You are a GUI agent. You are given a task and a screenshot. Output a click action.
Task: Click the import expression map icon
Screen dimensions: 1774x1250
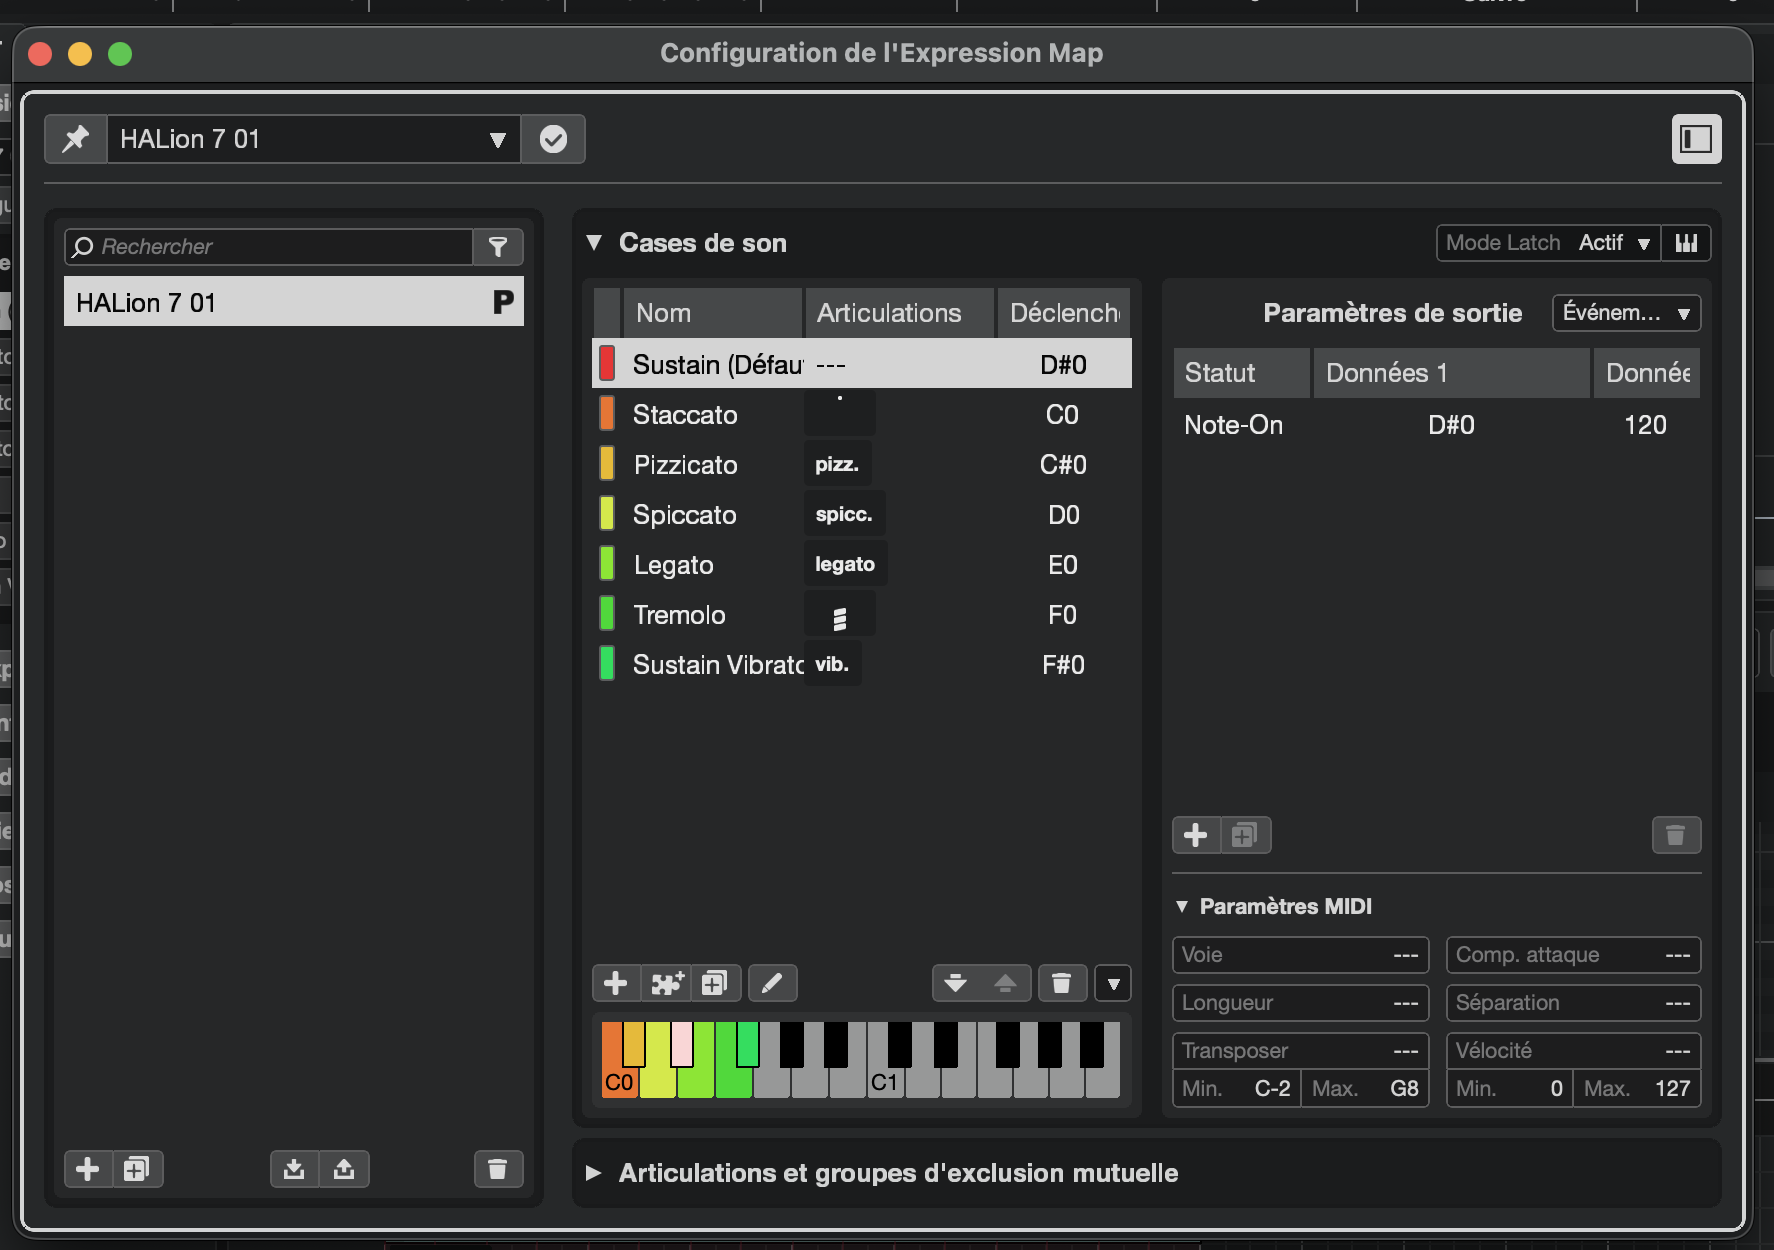(x=294, y=1169)
